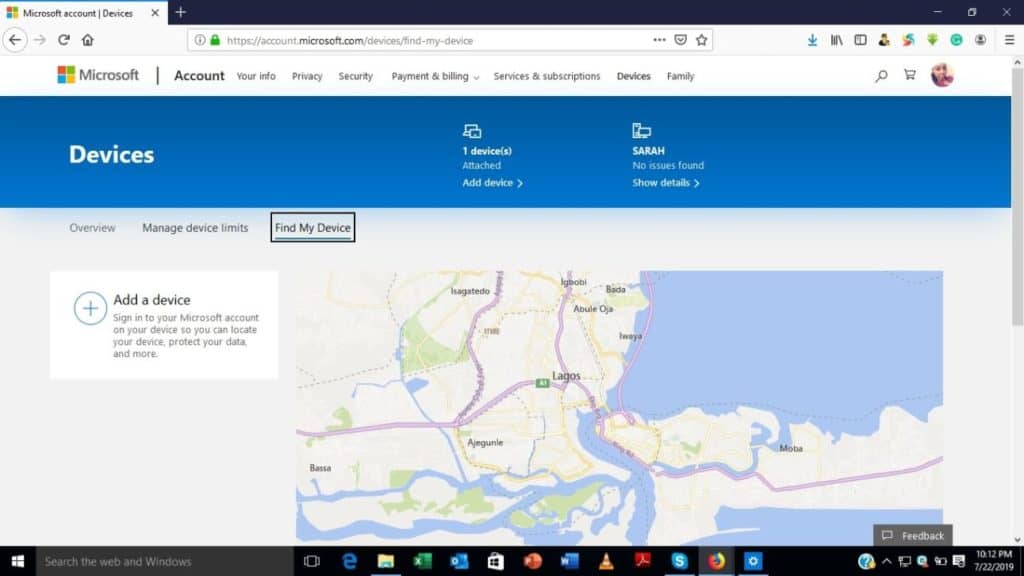Expand Payment & billing dropdown
This screenshot has width=1024, height=576.
(x=435, y=76)
